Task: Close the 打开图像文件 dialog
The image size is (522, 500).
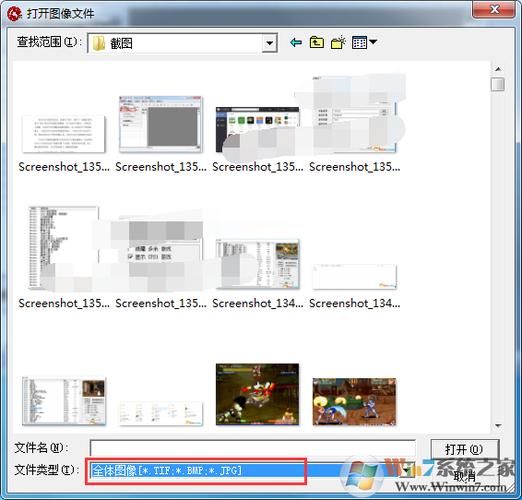Action: pyautogui.click(x=495, y=9)
